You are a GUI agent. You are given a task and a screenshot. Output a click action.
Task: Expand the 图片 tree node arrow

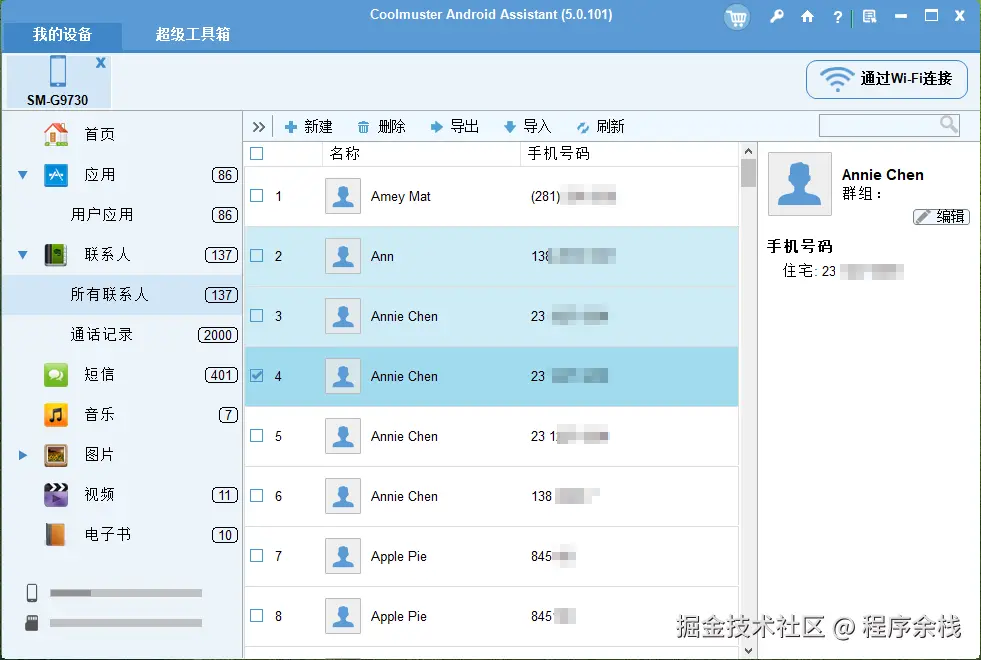point(23,455)
